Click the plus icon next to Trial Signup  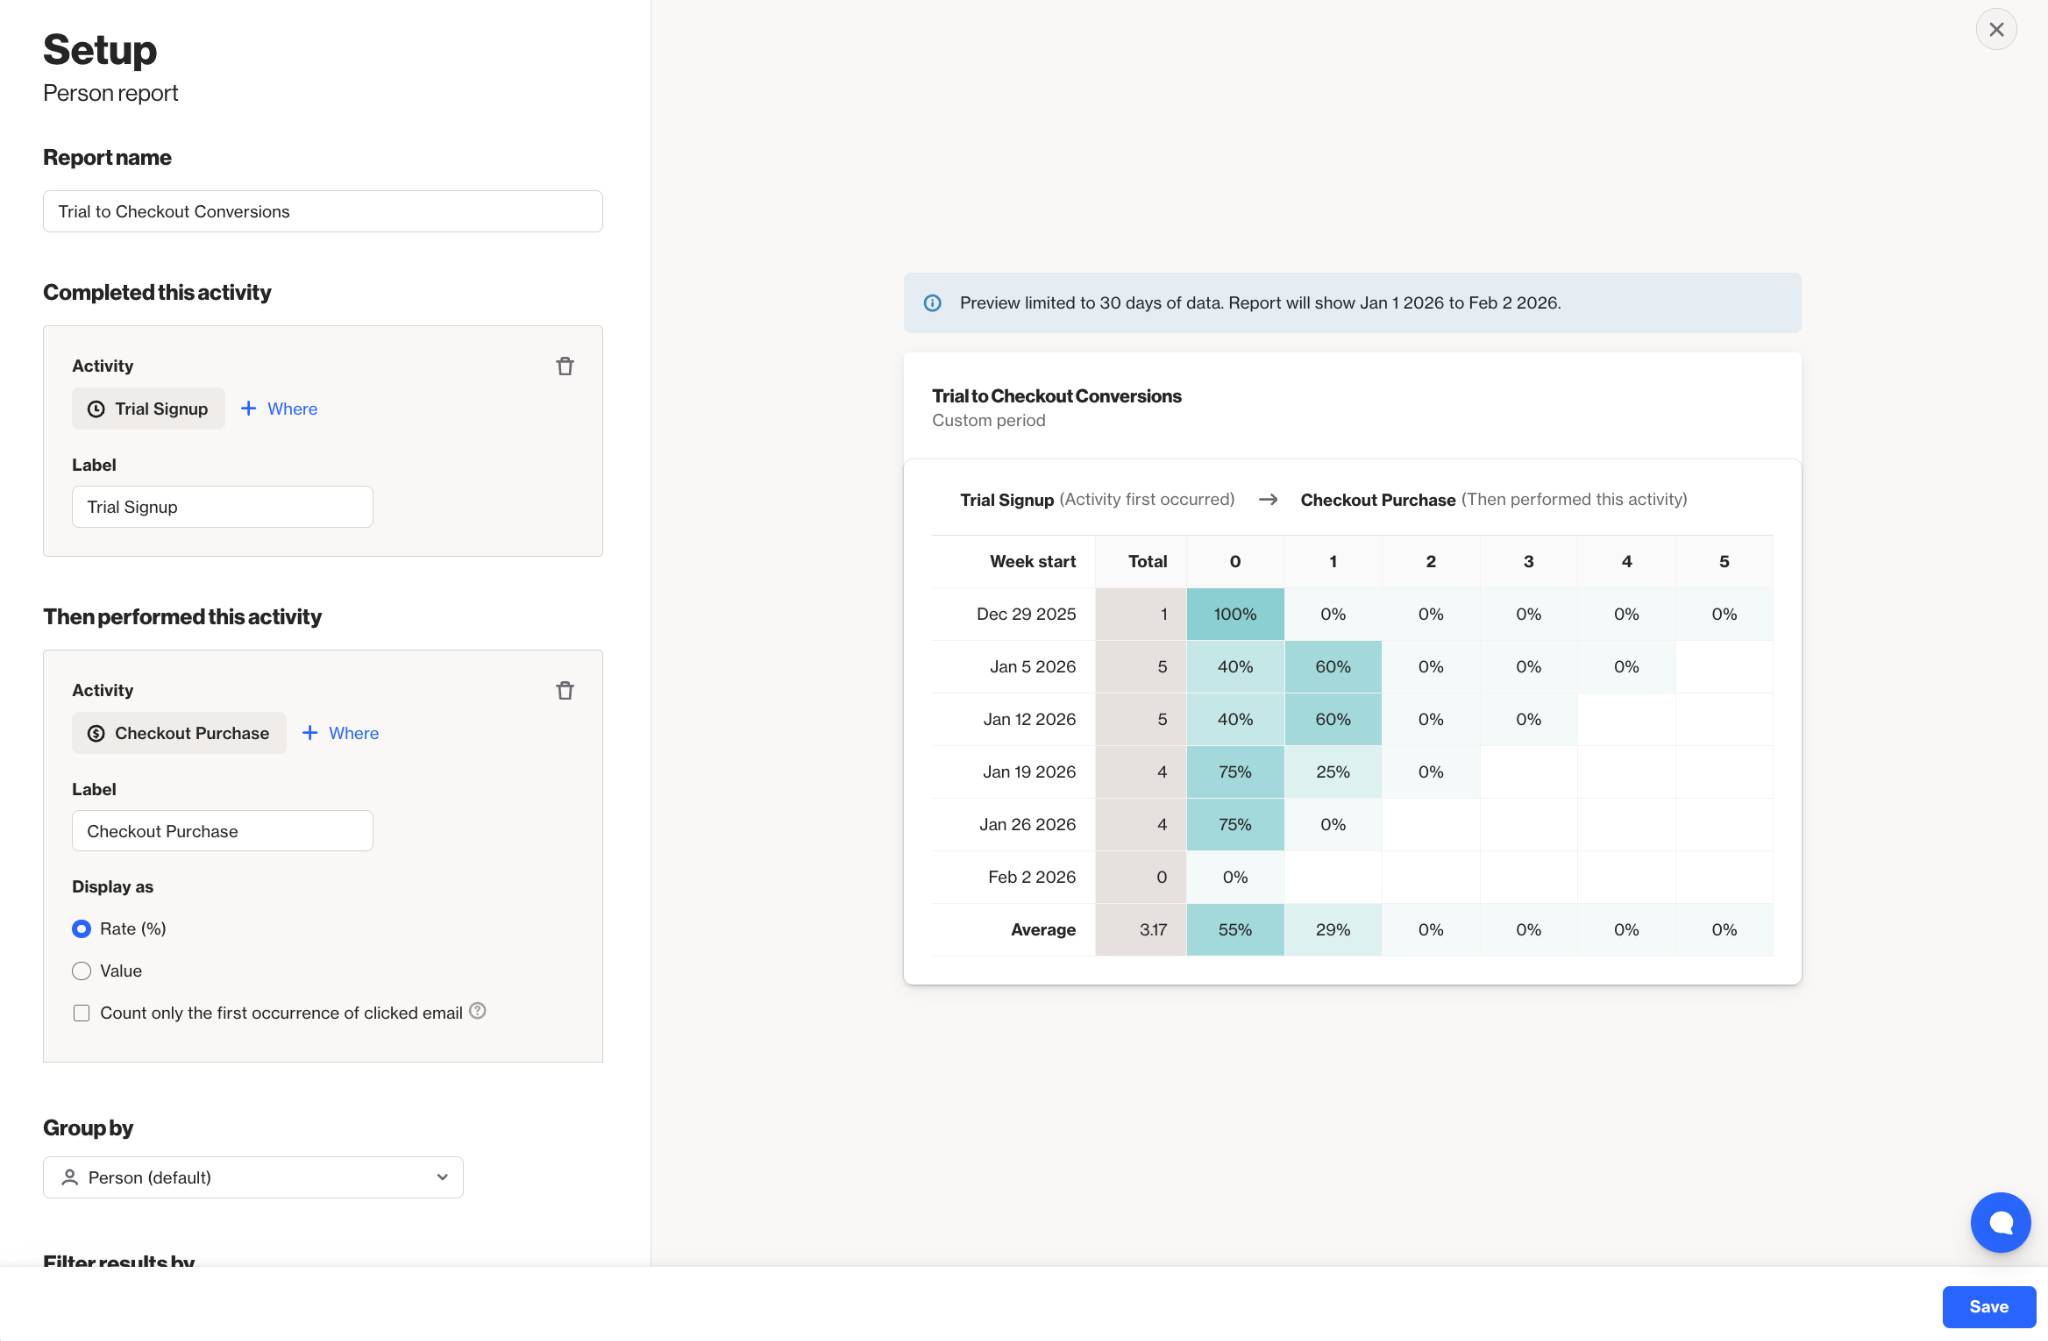(249, 408)
